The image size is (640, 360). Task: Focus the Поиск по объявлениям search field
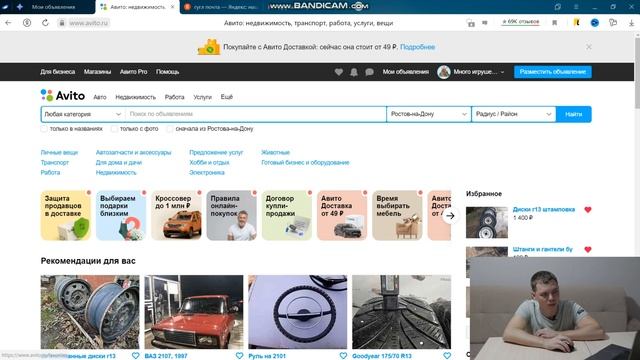coord(256,114)
